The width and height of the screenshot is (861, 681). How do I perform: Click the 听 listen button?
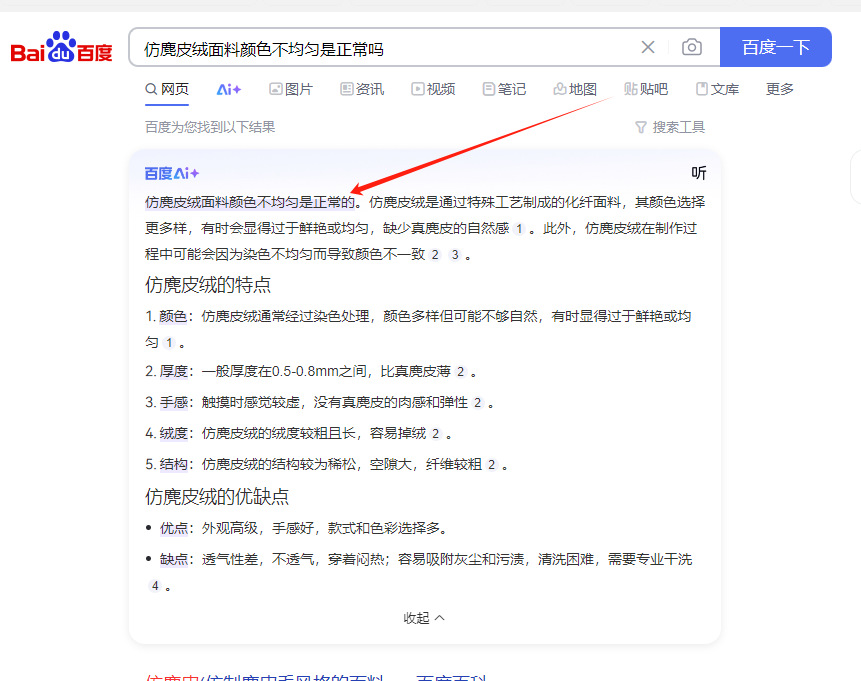(x=699, y=173)
